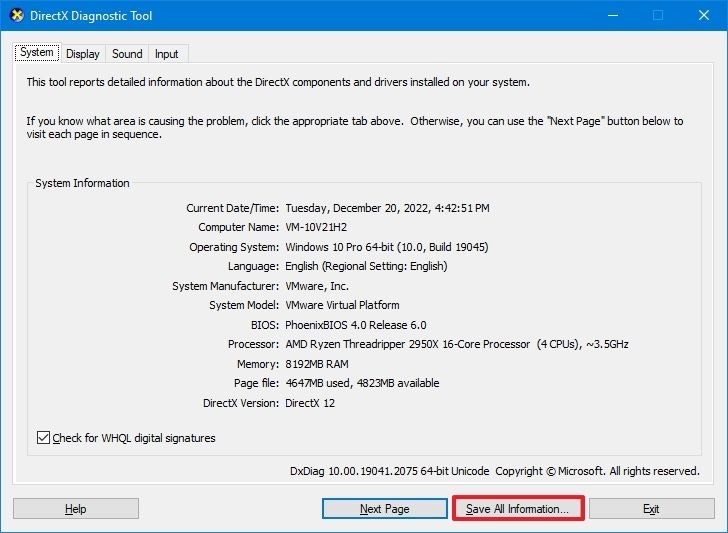Click the DxDiag version copyright text

(494, 471)
